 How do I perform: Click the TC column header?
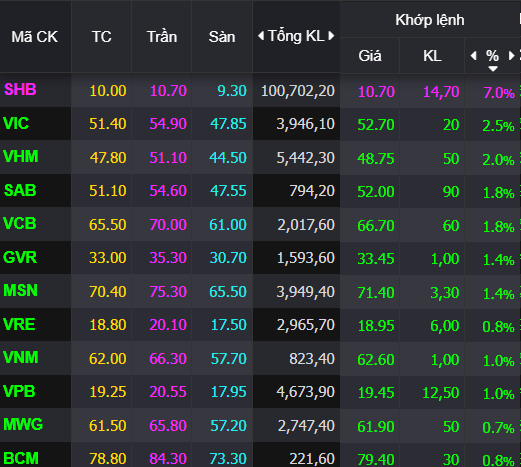point(102,37)
